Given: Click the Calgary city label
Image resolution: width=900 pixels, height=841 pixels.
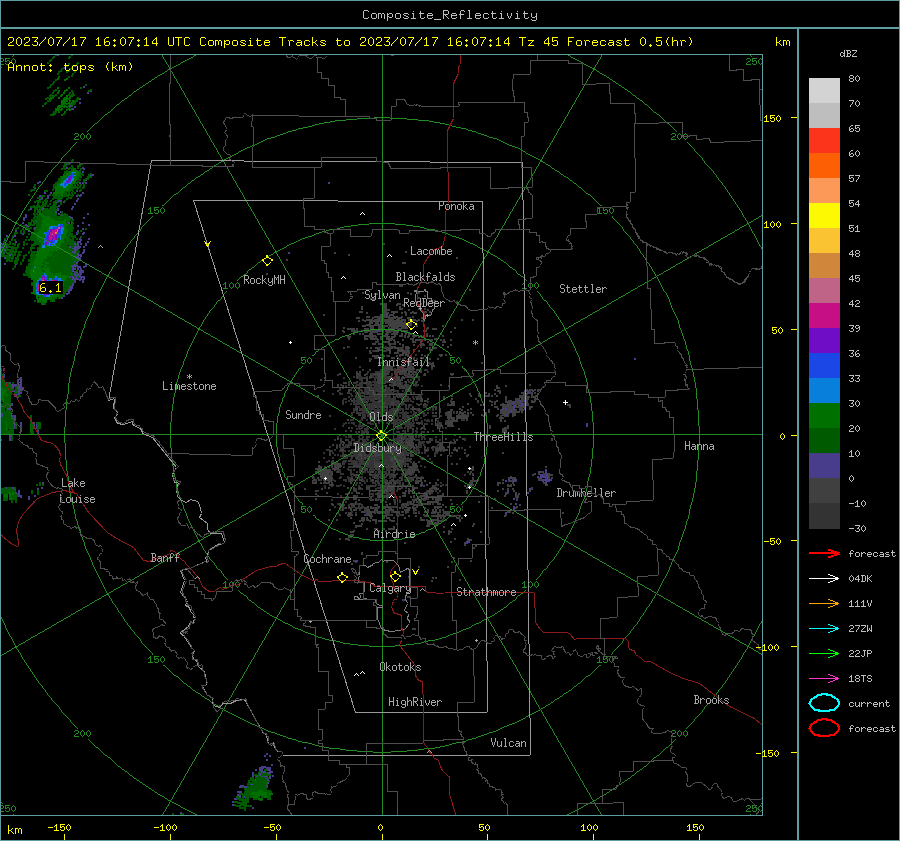Looking at the screenshot, I should click(x=390, y=588).
